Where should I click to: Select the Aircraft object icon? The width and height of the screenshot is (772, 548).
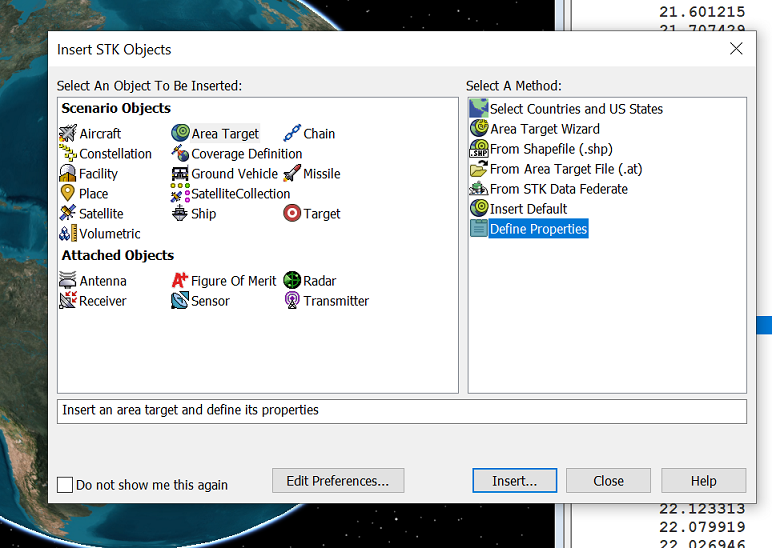[x=68, y=133]
